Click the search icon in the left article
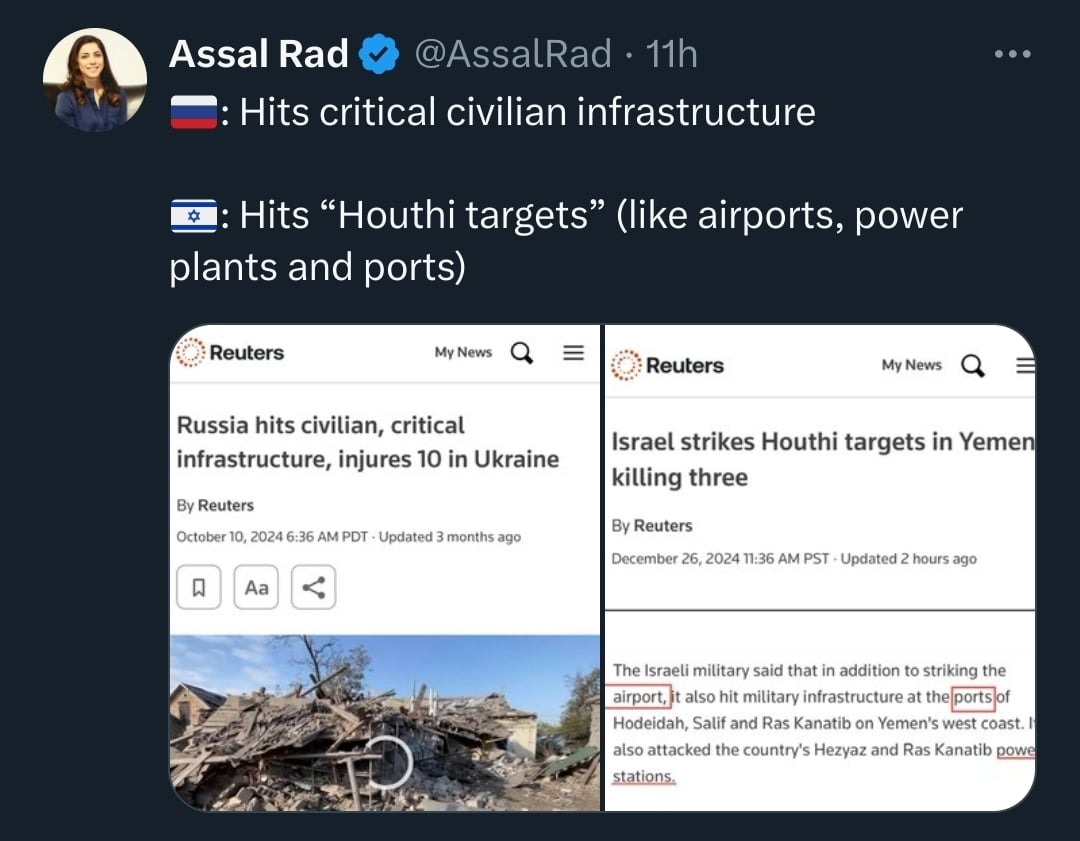Screen dimensions: 1080x841 (x=522, y=352)
